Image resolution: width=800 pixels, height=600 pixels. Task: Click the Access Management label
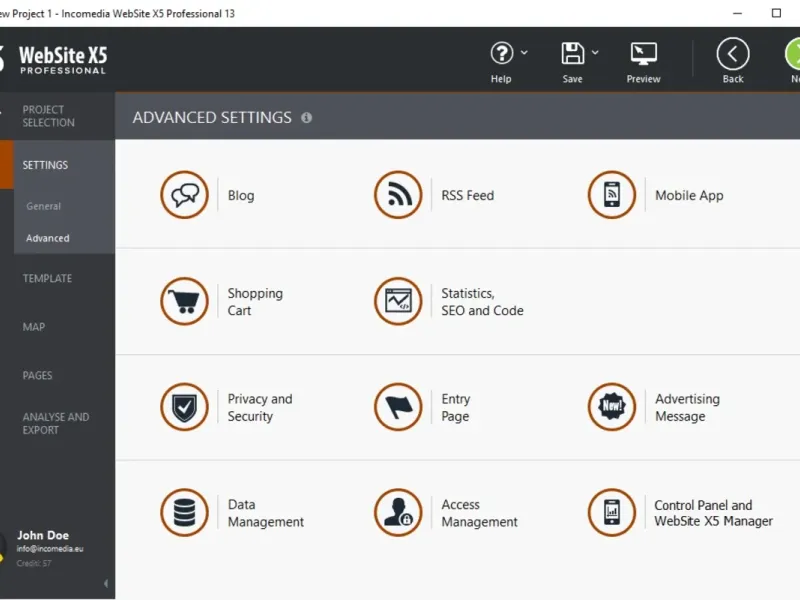tap(479, 513)
